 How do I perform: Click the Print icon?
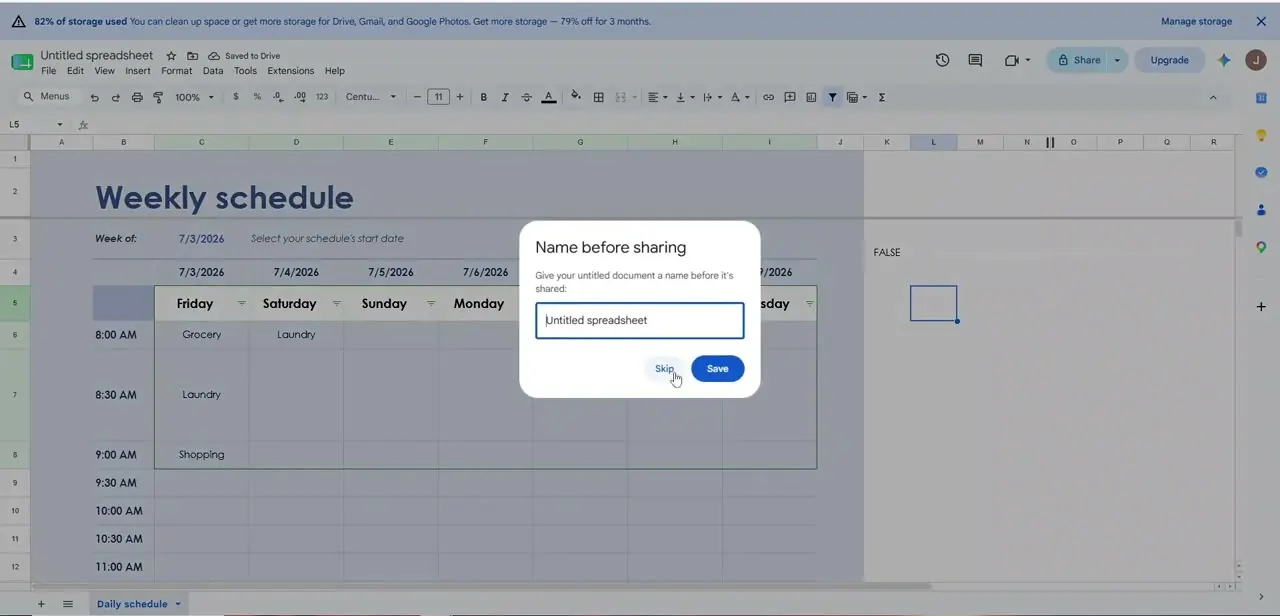click(x=137, y=98)
